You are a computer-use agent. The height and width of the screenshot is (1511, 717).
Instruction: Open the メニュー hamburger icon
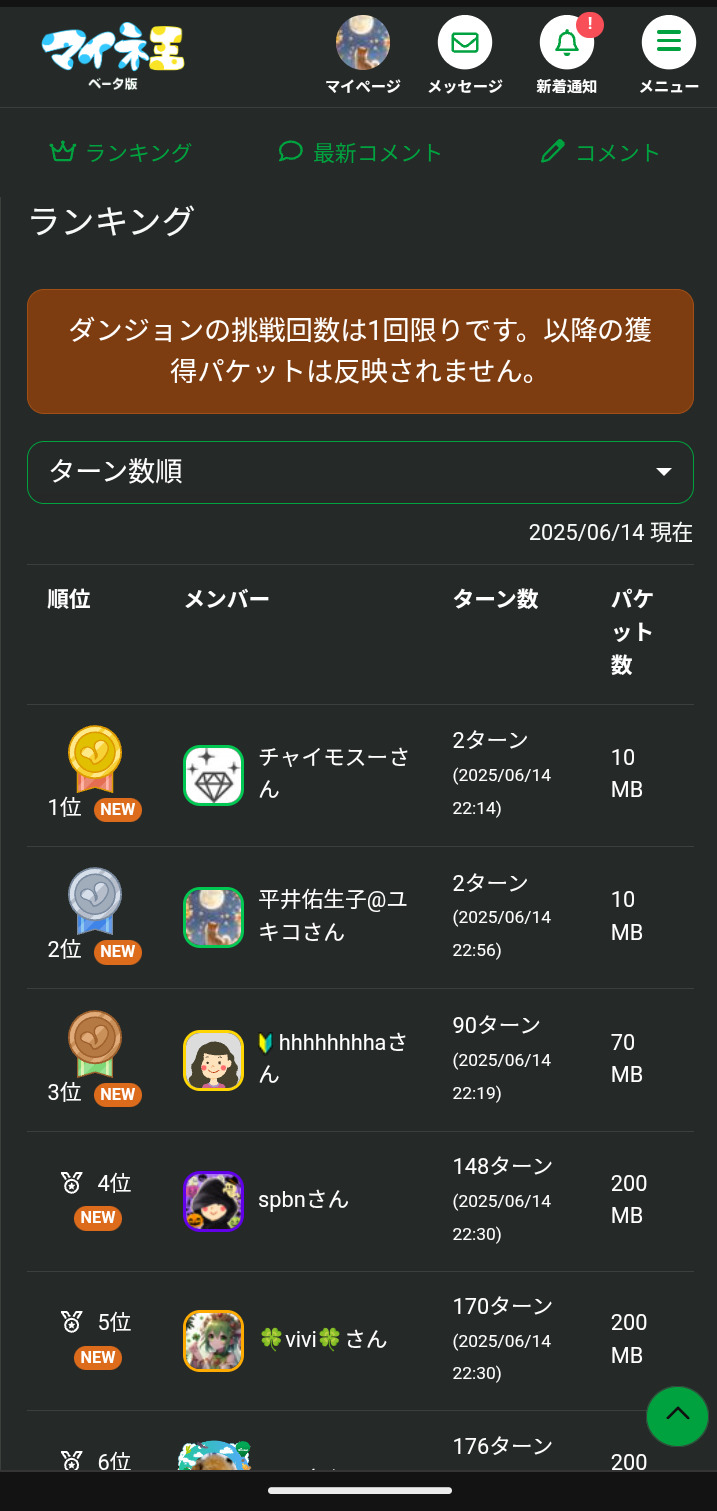tap(669, 43)
